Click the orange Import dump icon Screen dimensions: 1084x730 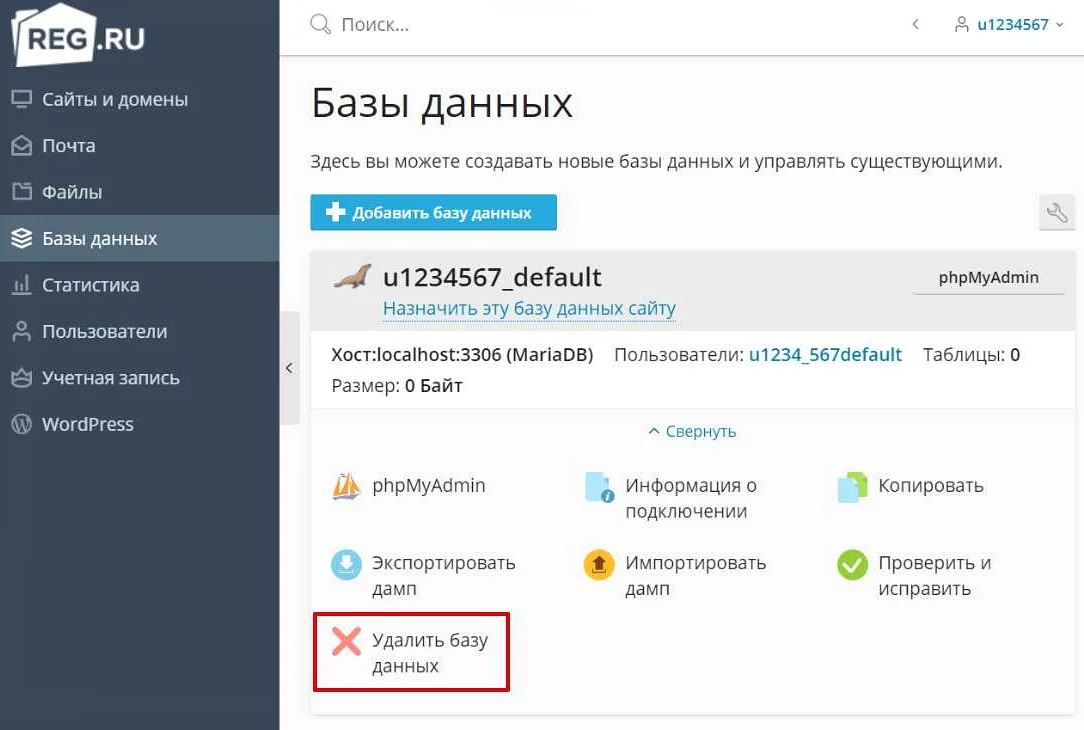[x=598, y=565]
